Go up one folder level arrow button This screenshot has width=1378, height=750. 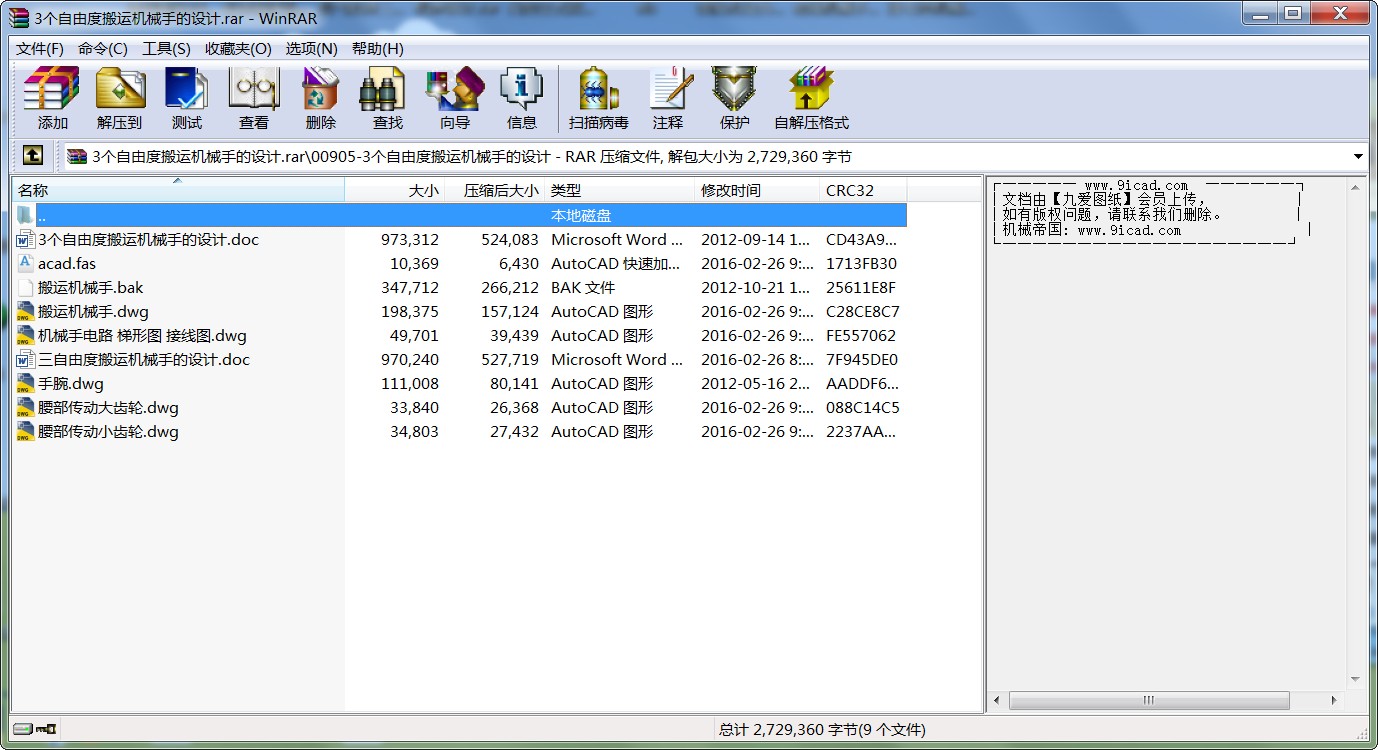(33, 156)
